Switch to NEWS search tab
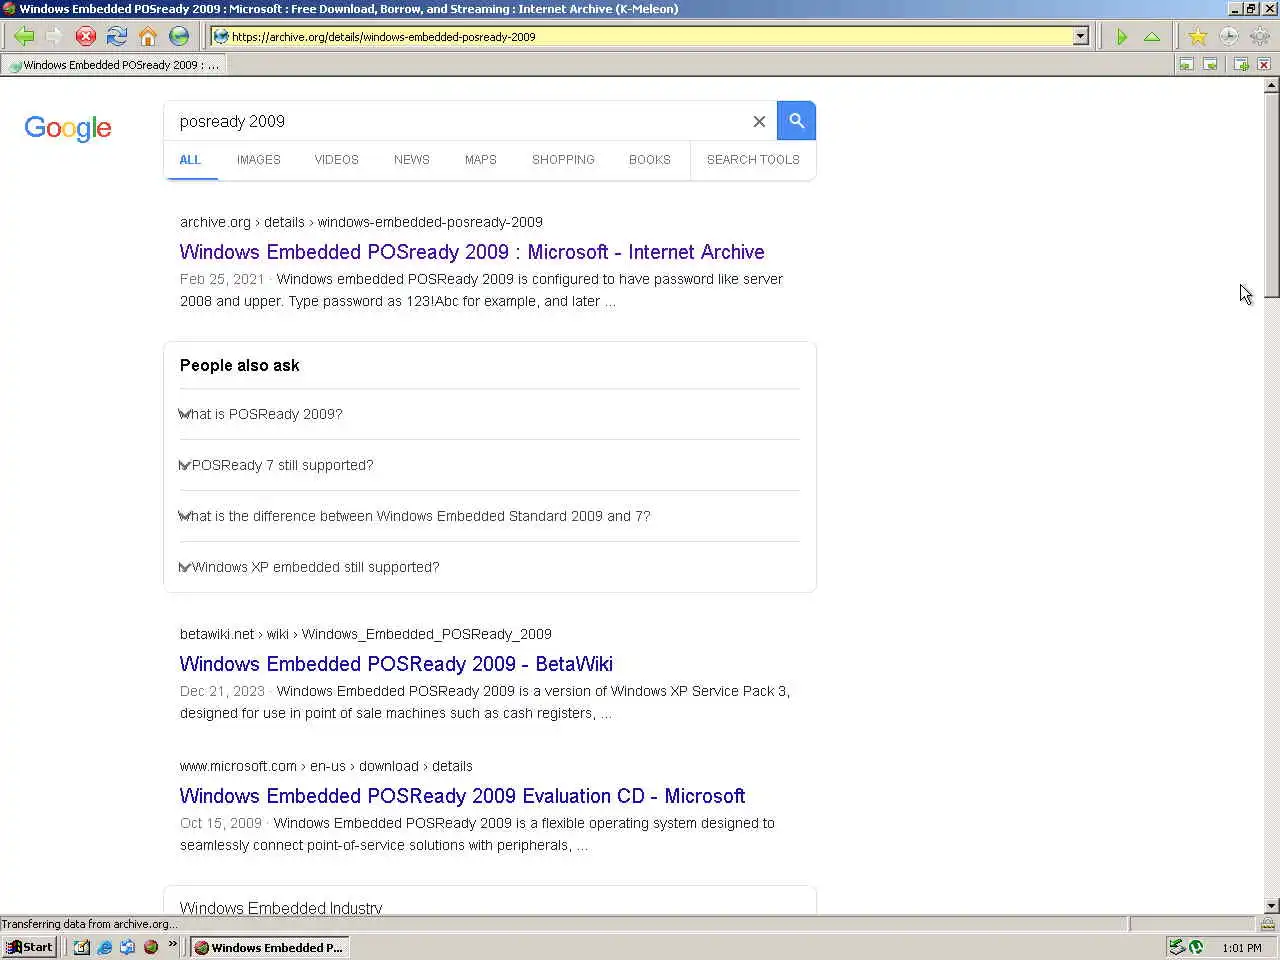The width and height of the screenshot is (1280, 960). click(x=412, y=160)
